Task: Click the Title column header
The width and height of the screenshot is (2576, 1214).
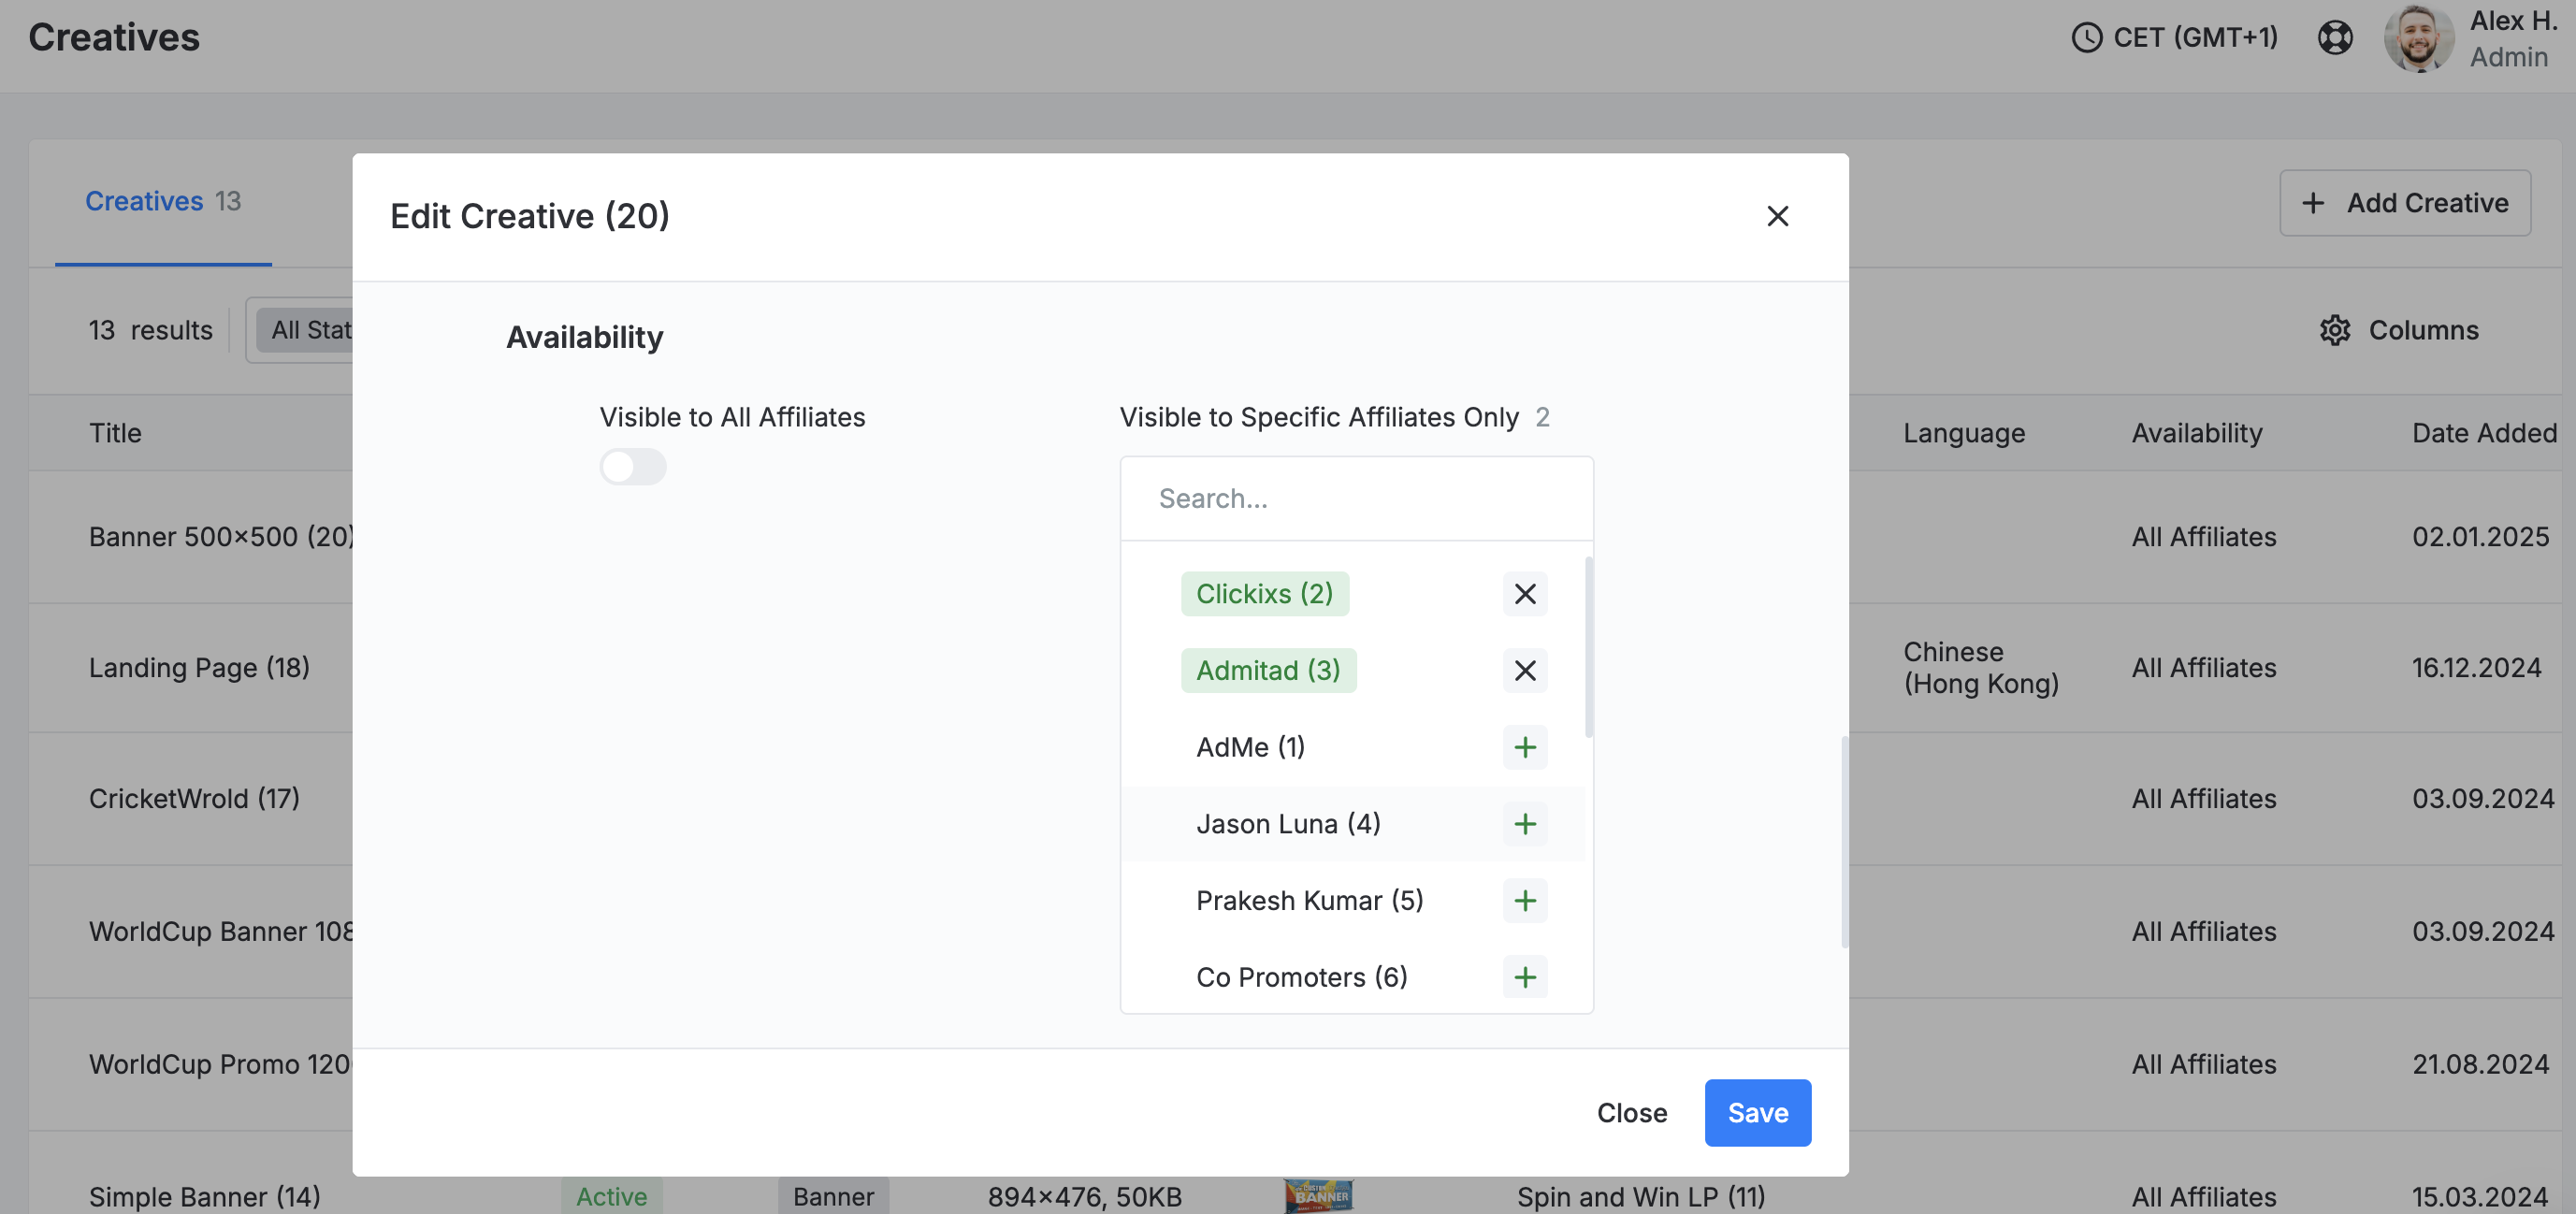Action: (115, 433)
